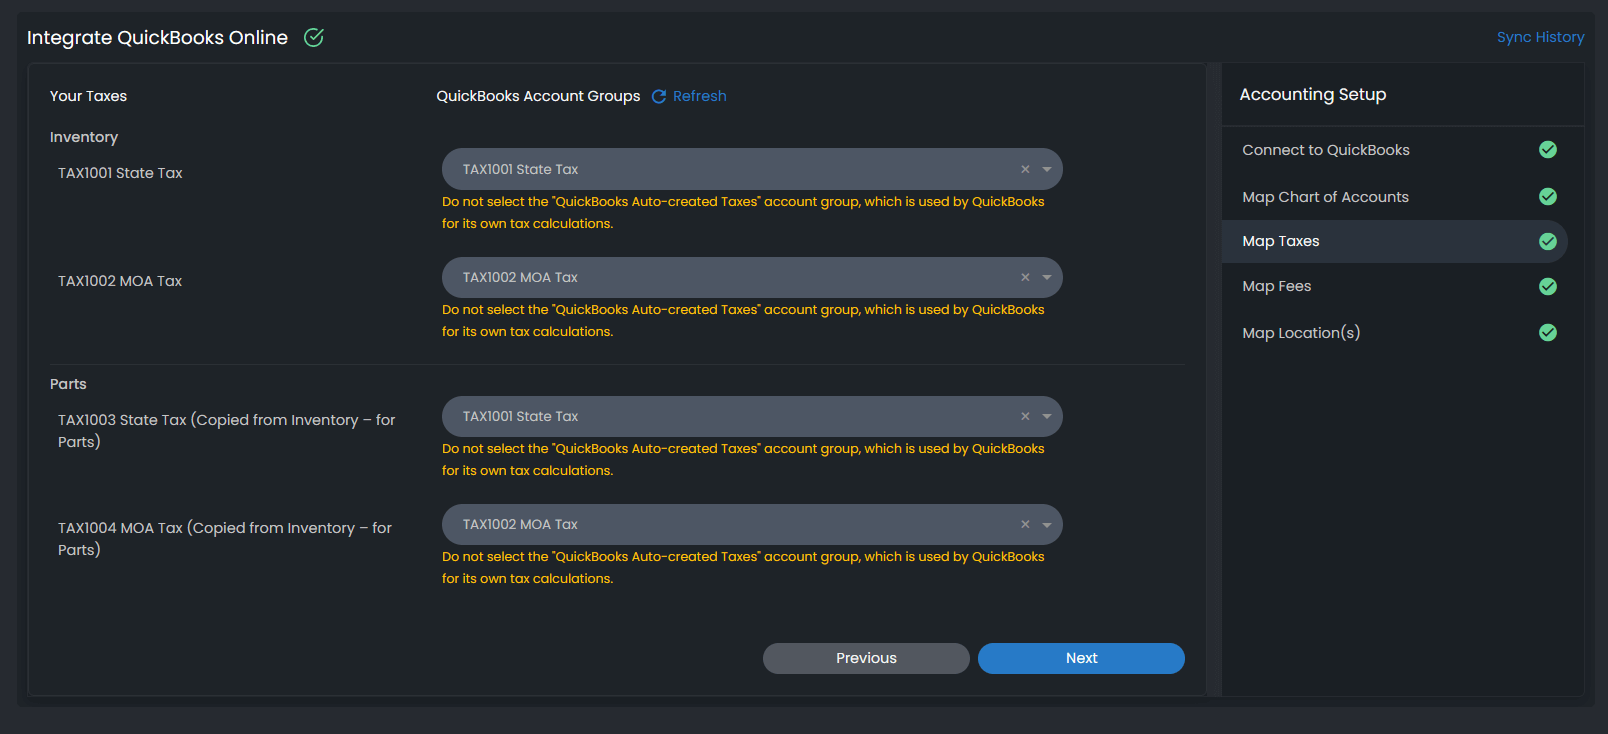
Task: Click combo box field for TAX1002 inventory tax
Action: point(752,277)
